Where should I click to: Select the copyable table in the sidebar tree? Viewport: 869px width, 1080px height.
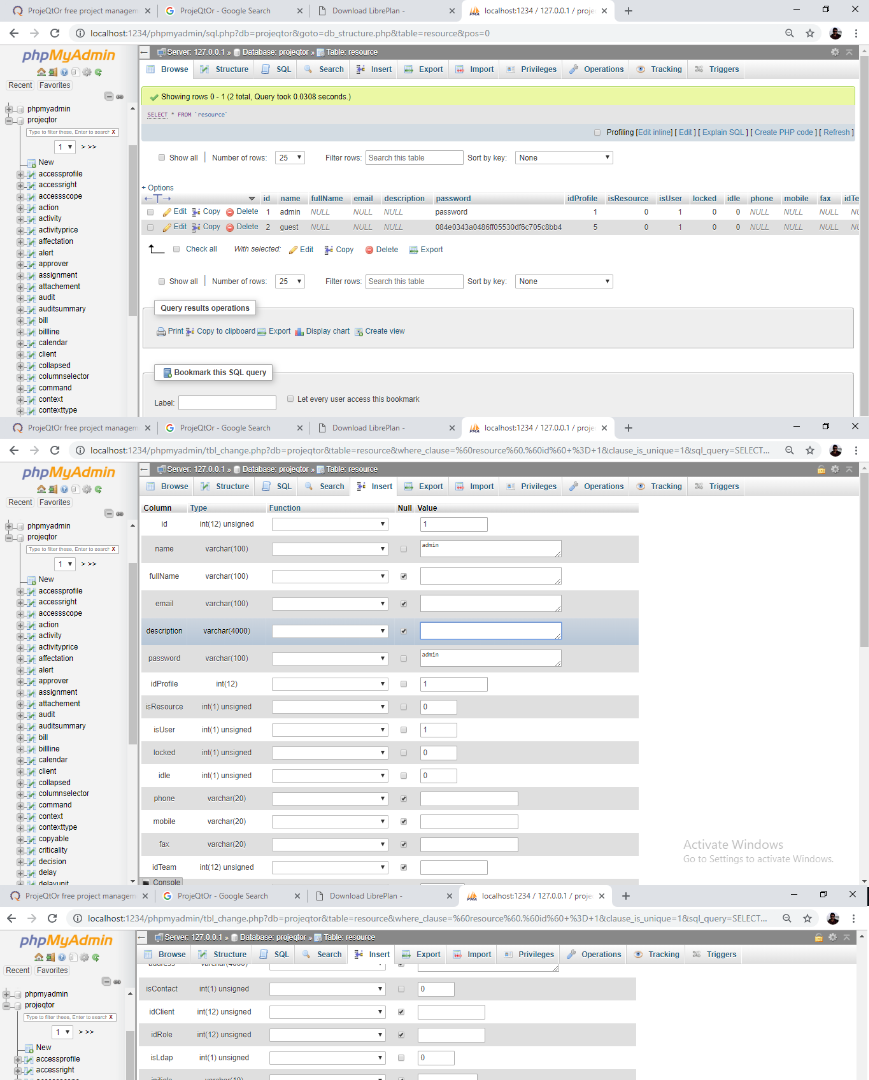coord(53,839)
